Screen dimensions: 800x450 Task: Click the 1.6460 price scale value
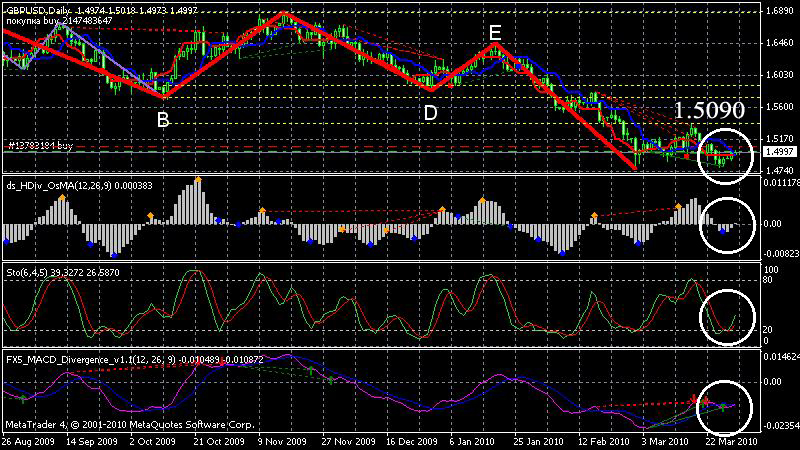780,43
